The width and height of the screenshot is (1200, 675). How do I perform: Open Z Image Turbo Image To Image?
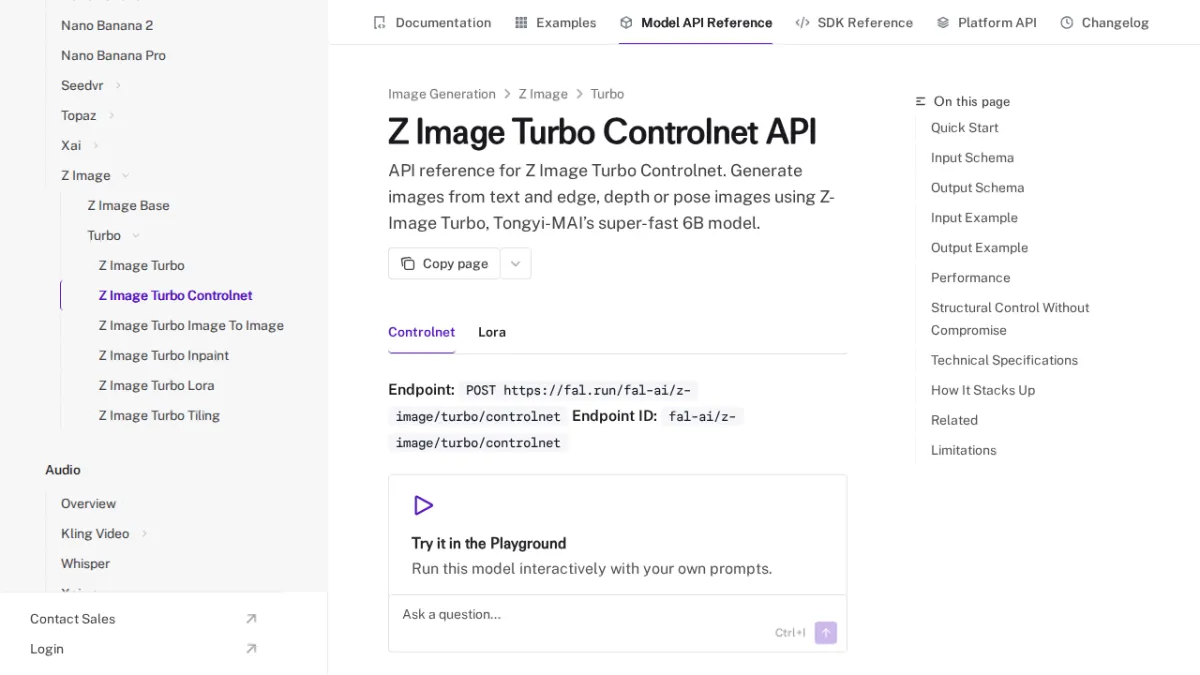191,325
